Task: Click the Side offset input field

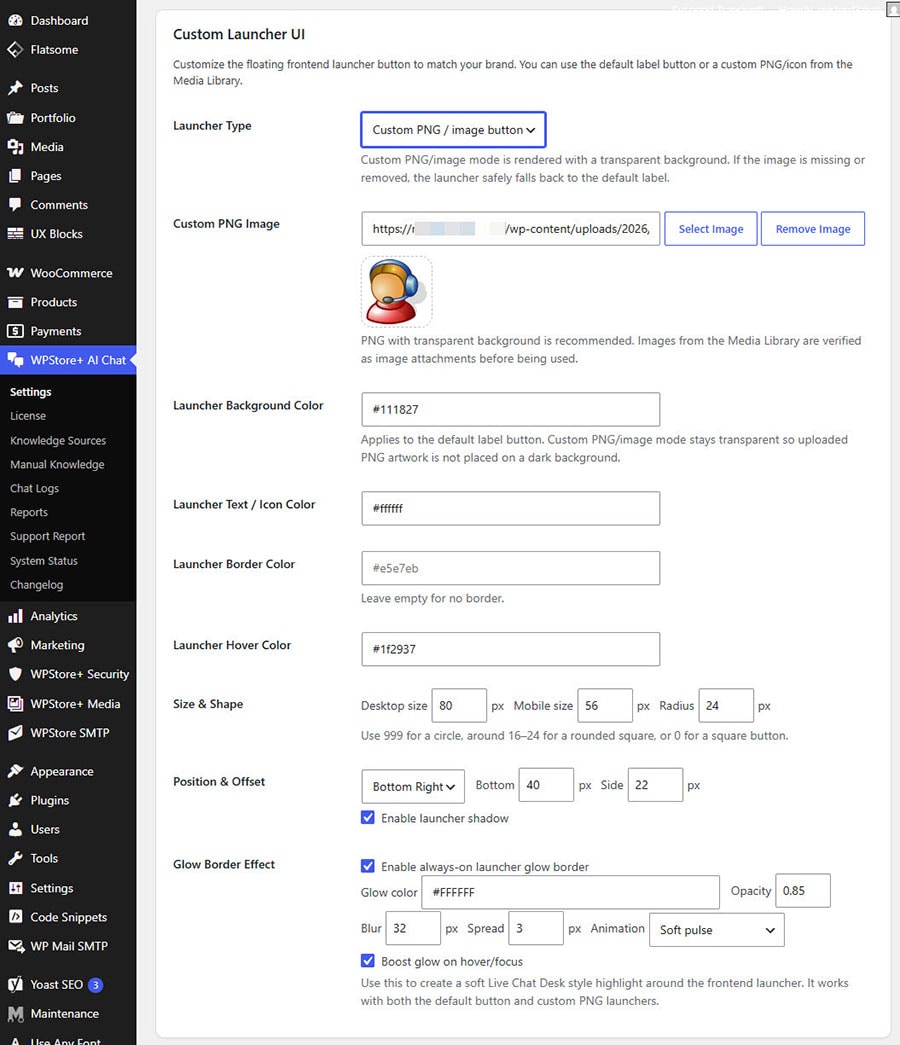Action: click(x=655, y=785)
